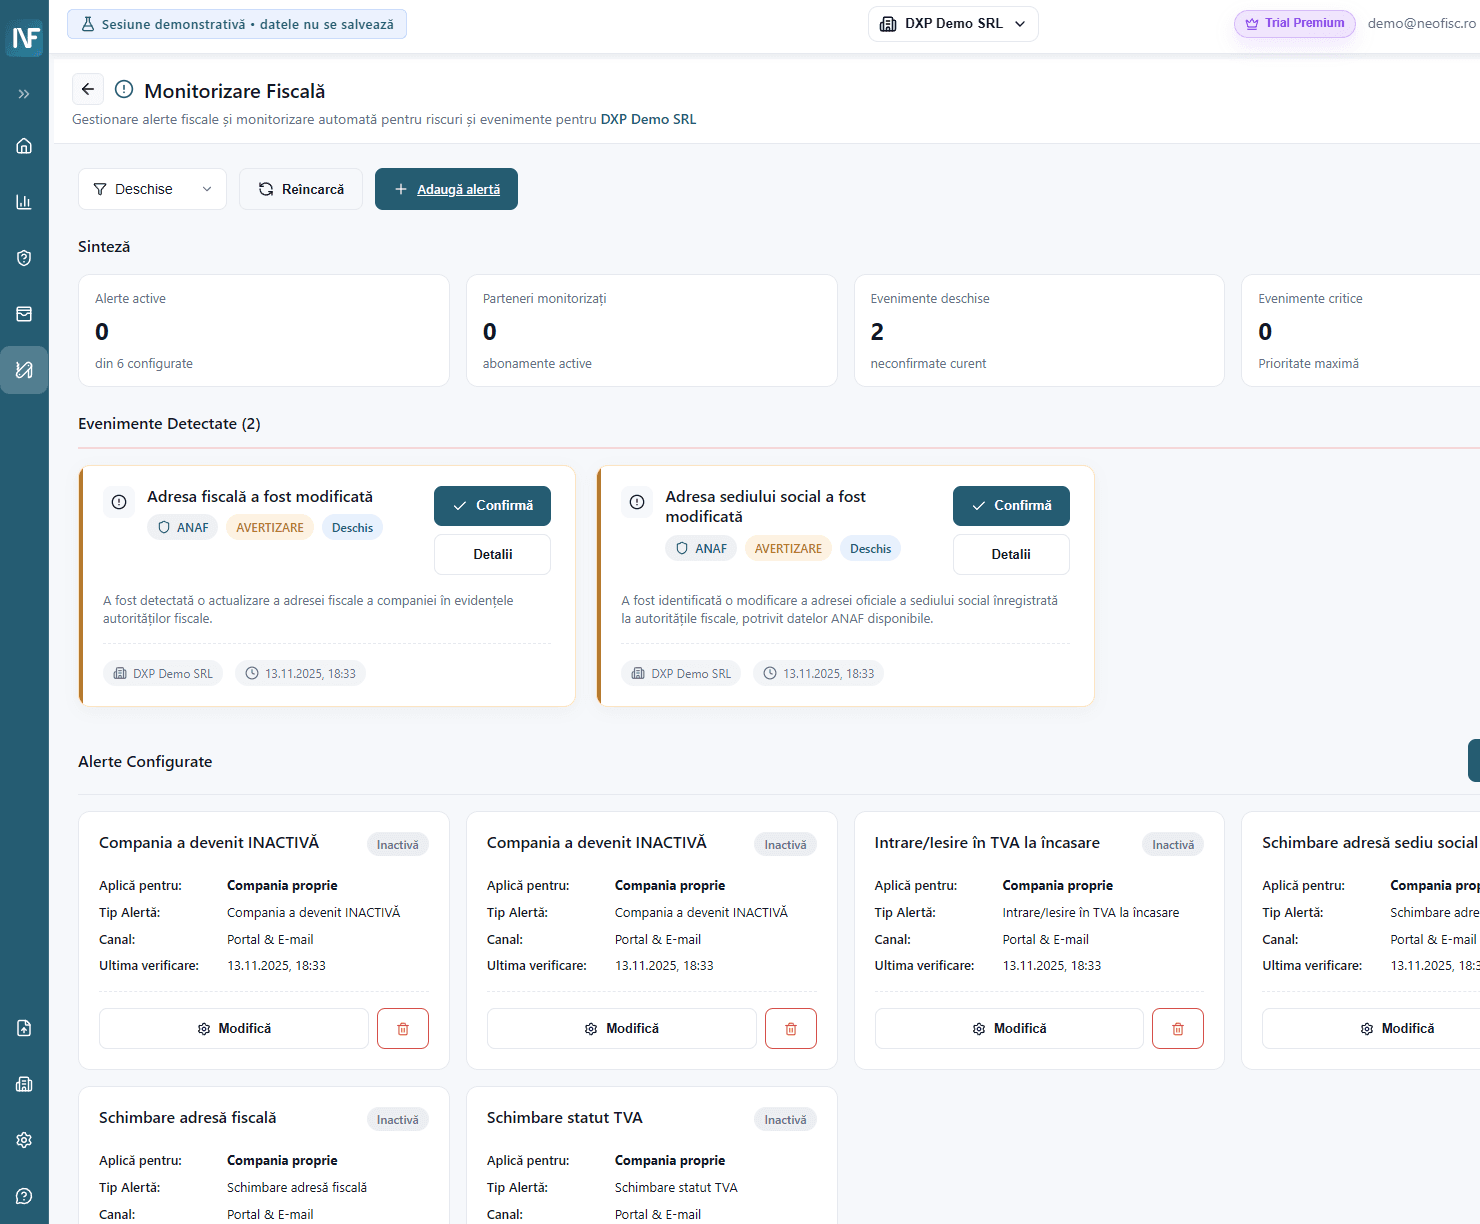This screenshot has width=1480, height=1224.
Task: Click the Adaugă alertă button
Action: point(446,189)
